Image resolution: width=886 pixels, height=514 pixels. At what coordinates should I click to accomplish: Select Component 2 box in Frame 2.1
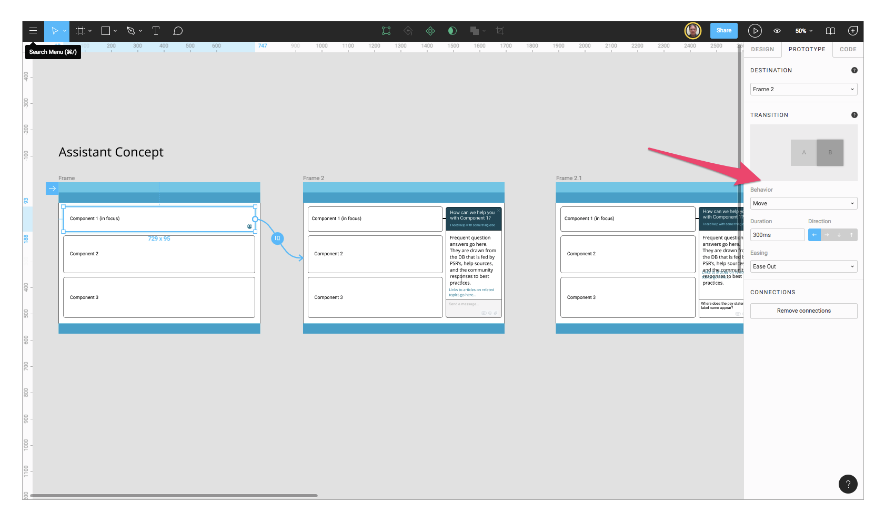click(x=628, y=254)
